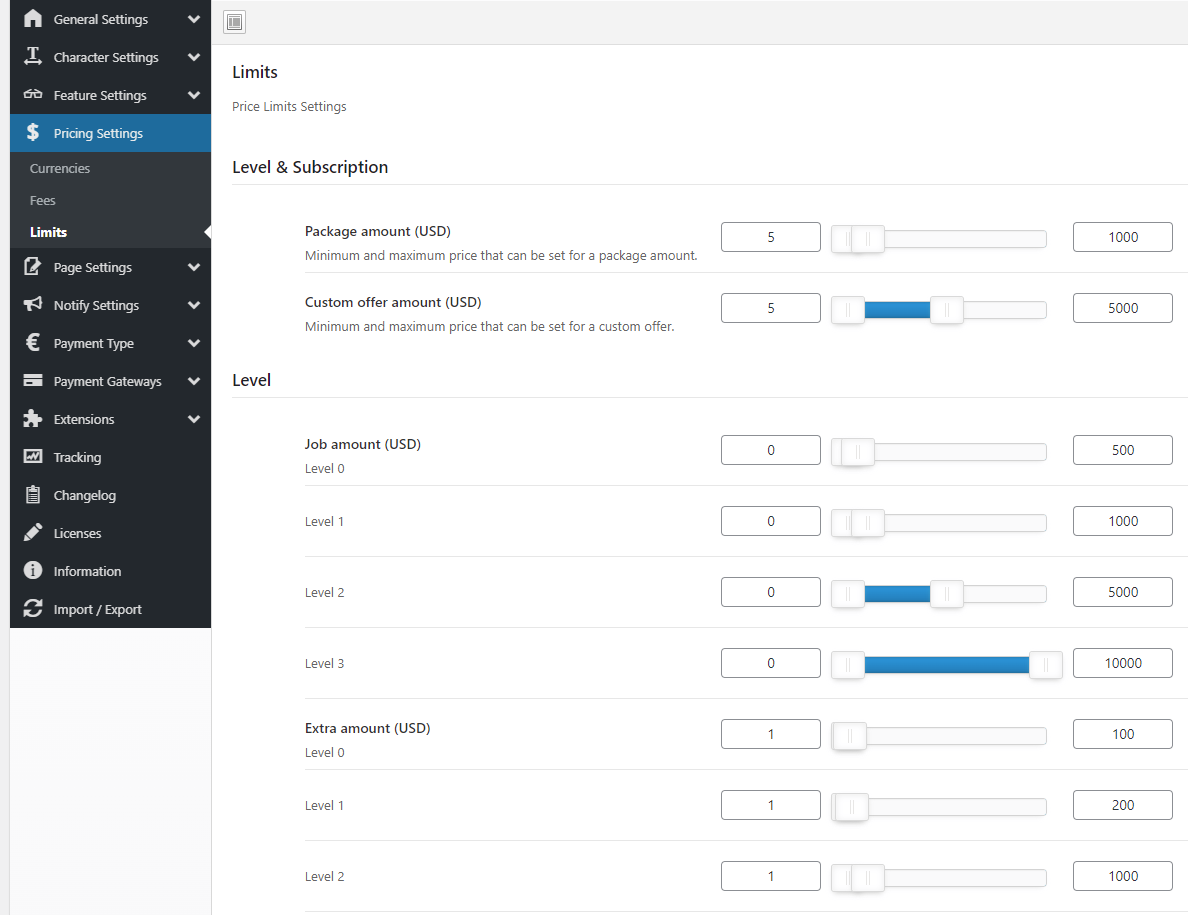Open the Information menu label

pyautogui.click(x=87, y=571)
